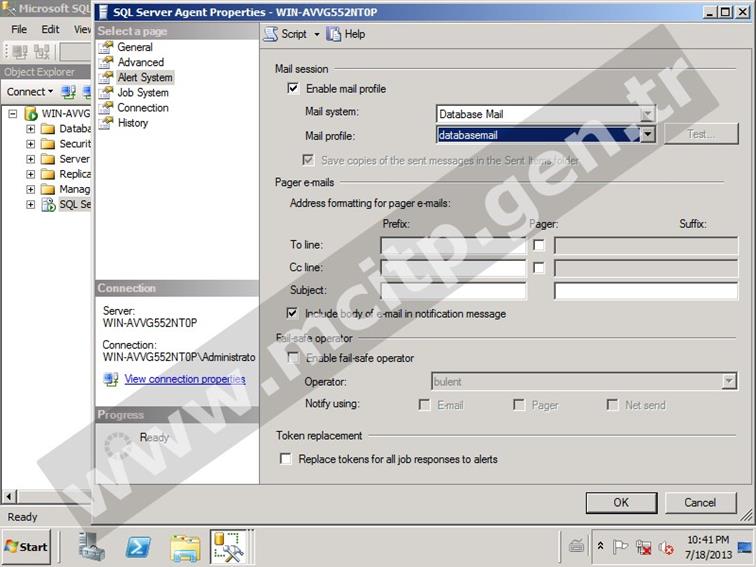
Task: Click the Cc line Prefix input field
Action: (x=453, y=268)
